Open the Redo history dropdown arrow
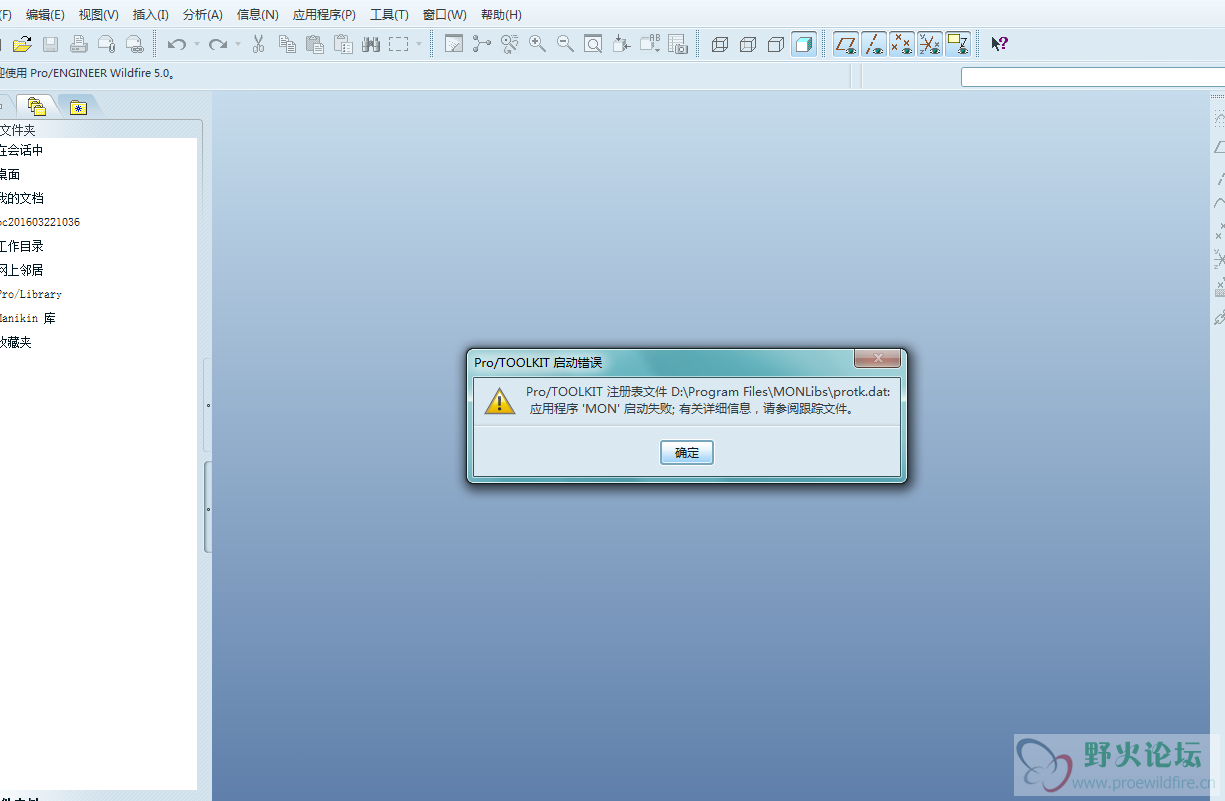 237,44
